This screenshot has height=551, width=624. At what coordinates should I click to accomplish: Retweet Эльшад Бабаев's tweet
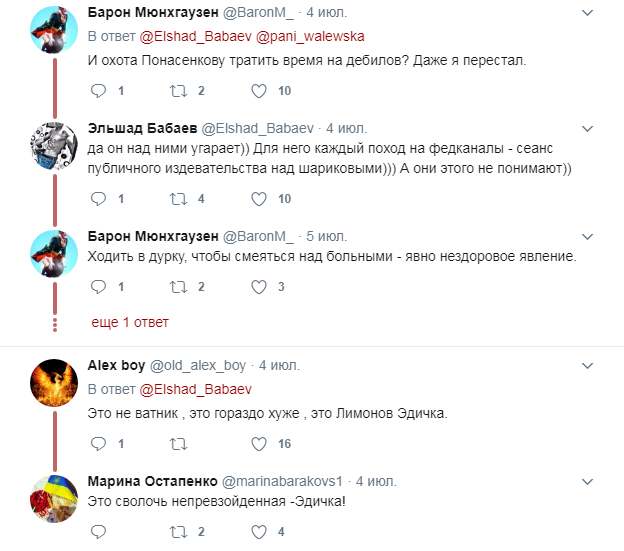178,199
